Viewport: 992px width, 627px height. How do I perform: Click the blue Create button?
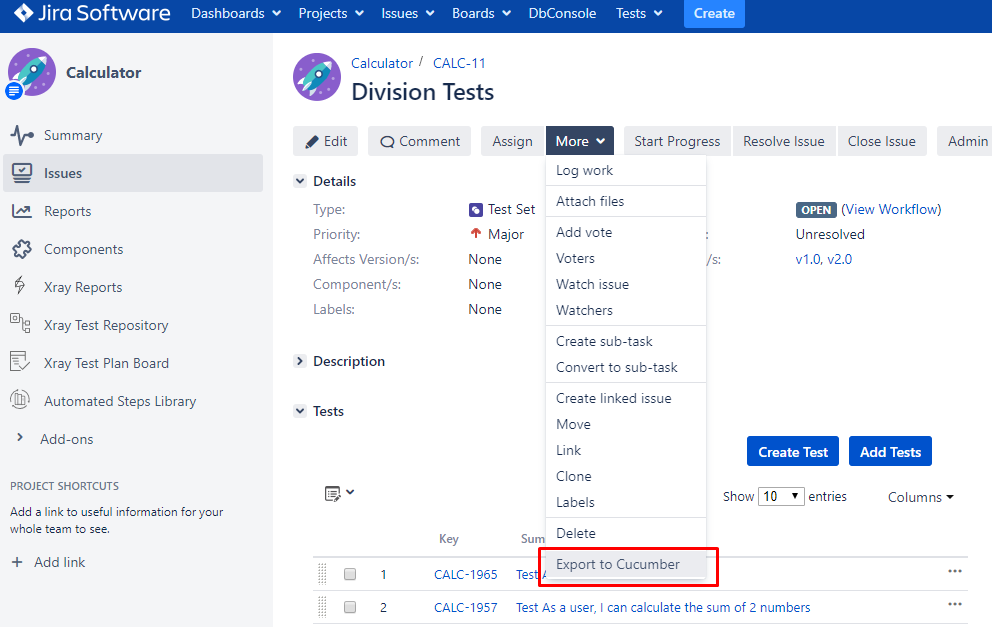pos(714,13)
